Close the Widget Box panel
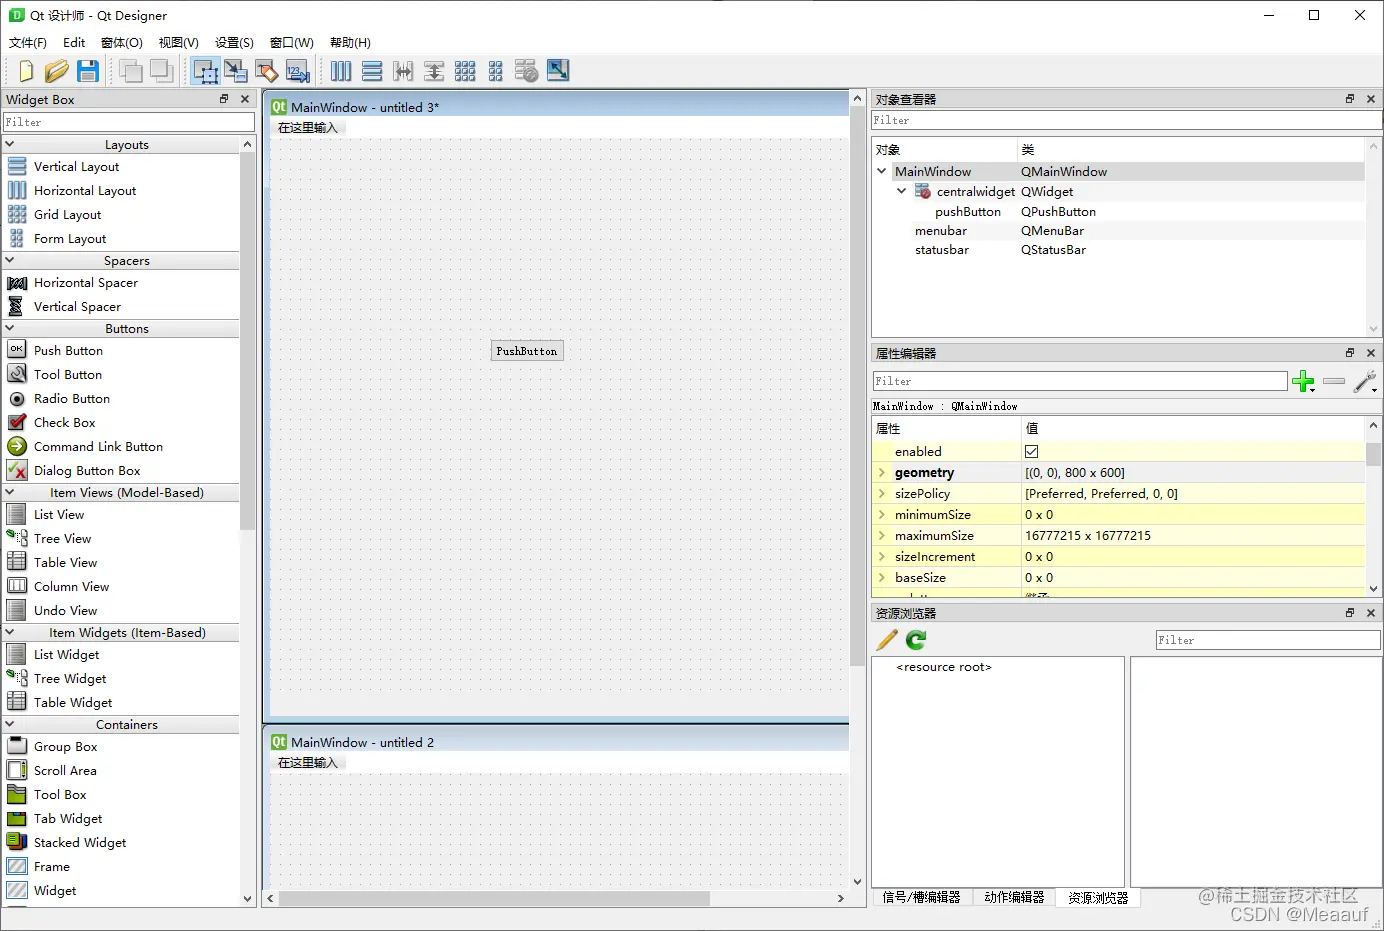Screen dimensions: 1384x931 pyautogui.click(x=245, y=99)
